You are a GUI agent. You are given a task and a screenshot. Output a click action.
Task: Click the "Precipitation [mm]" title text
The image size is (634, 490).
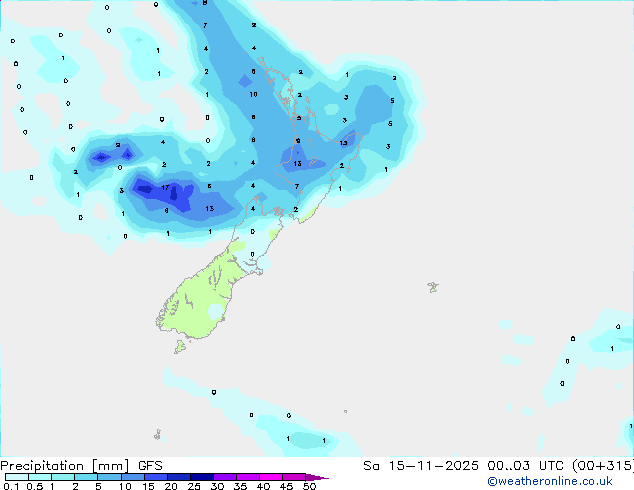tap(65, 466)
